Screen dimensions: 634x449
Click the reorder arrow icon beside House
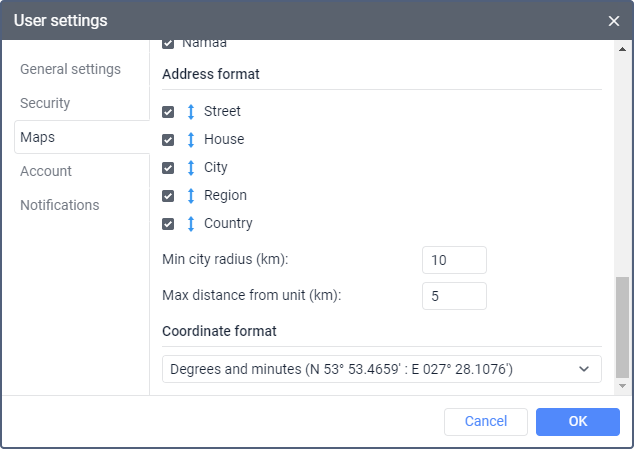[x=191, y=140]
